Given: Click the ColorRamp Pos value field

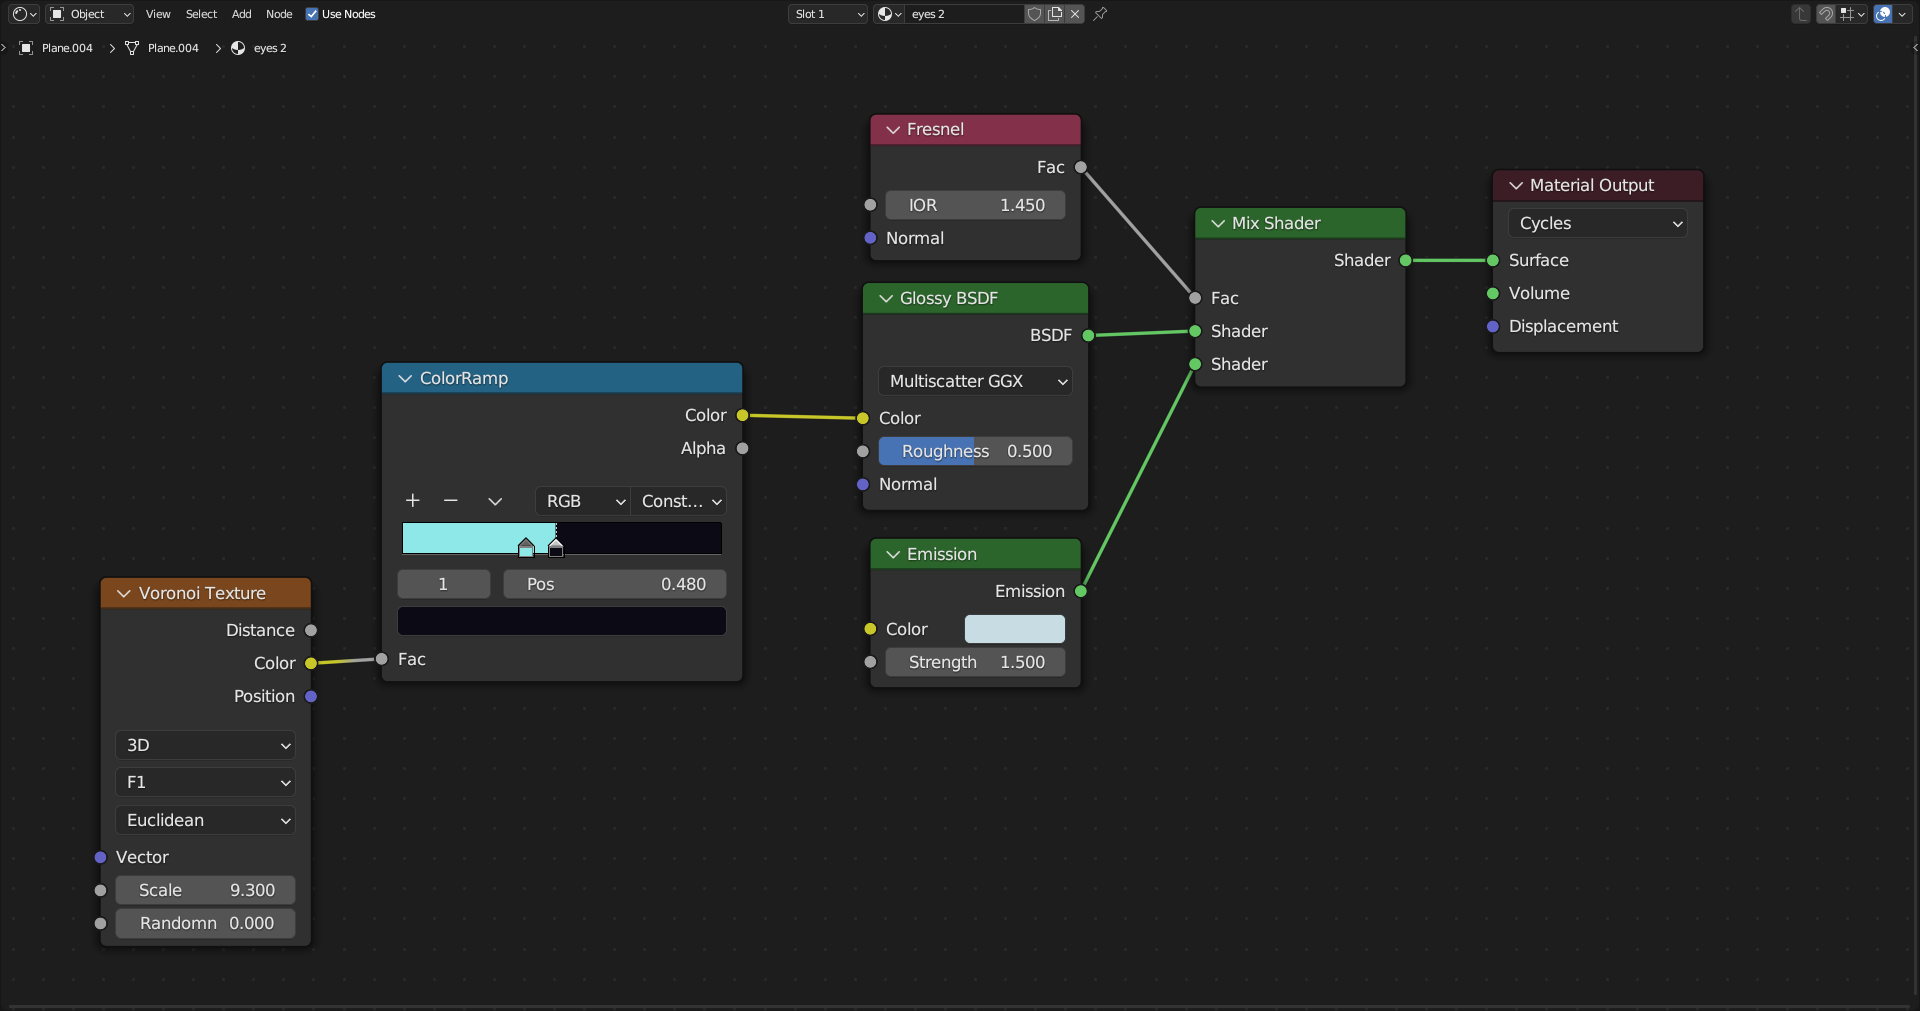Looking at the screenshot, I should 614,584.
